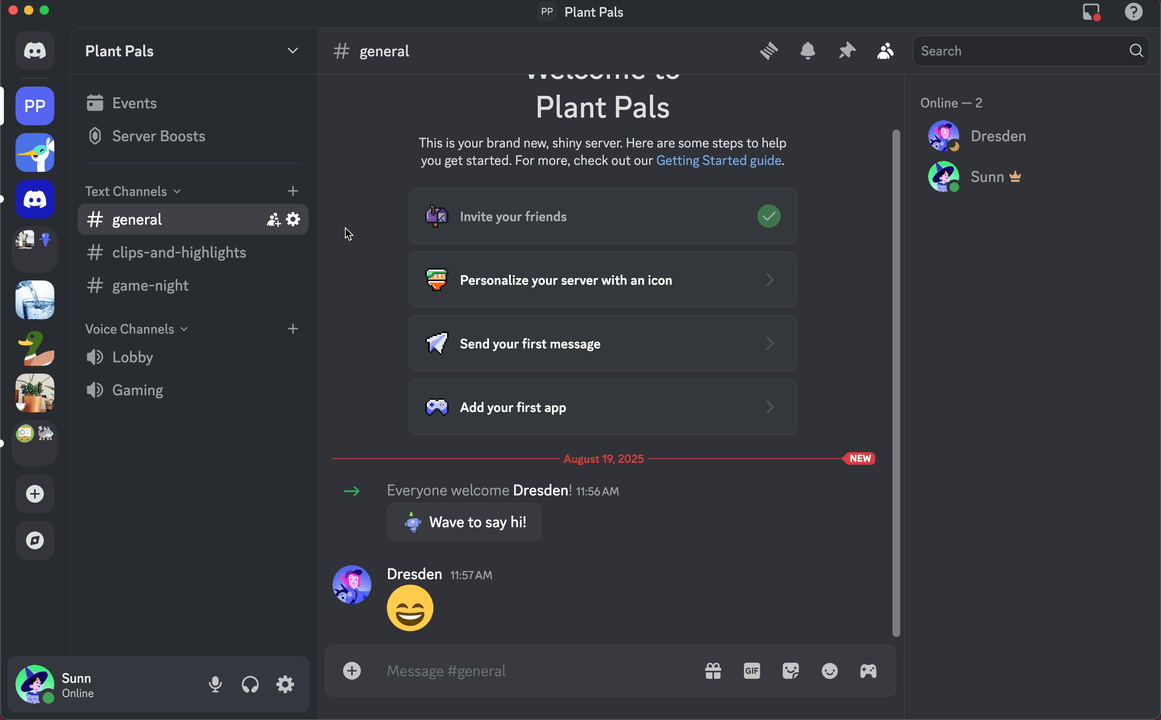Create voice channel plus icon
The image size is (1161, 720).
(x=293, y=329)
